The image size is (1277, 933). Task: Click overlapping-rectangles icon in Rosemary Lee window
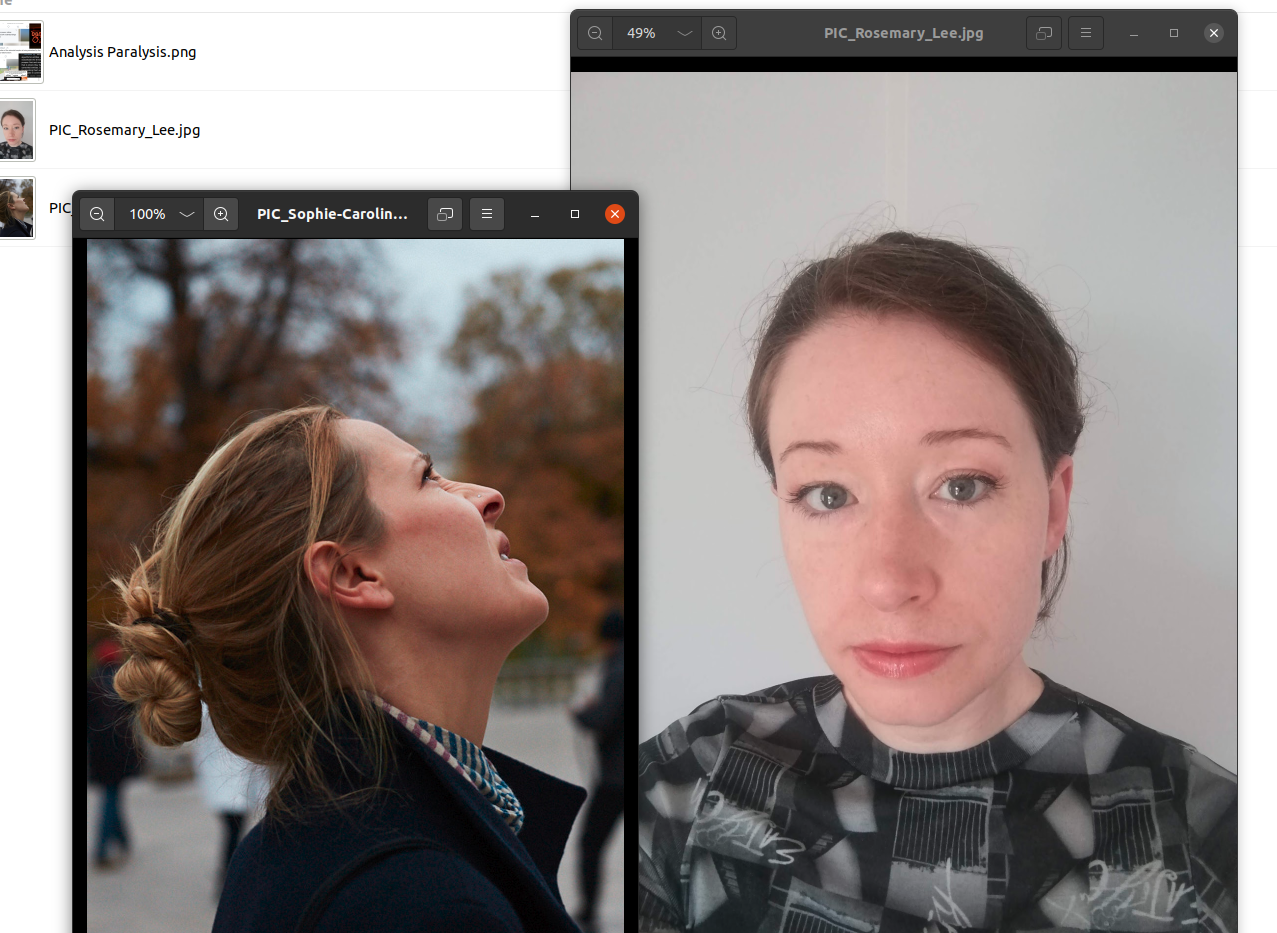(x=1044, y=33)
